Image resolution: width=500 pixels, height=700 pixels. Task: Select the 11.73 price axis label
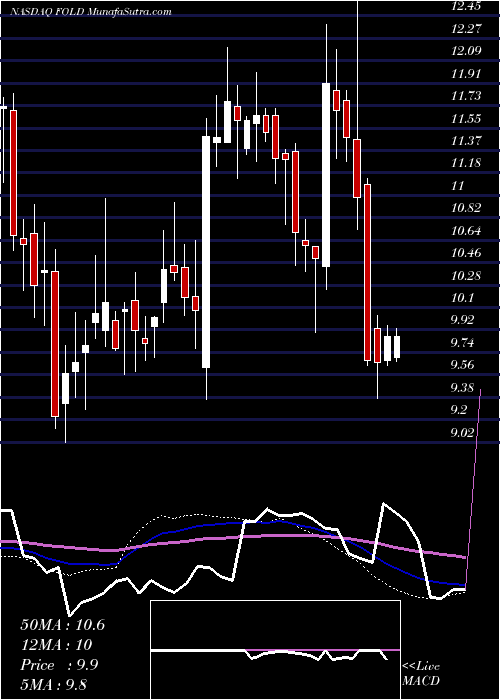tap(466, 96)
